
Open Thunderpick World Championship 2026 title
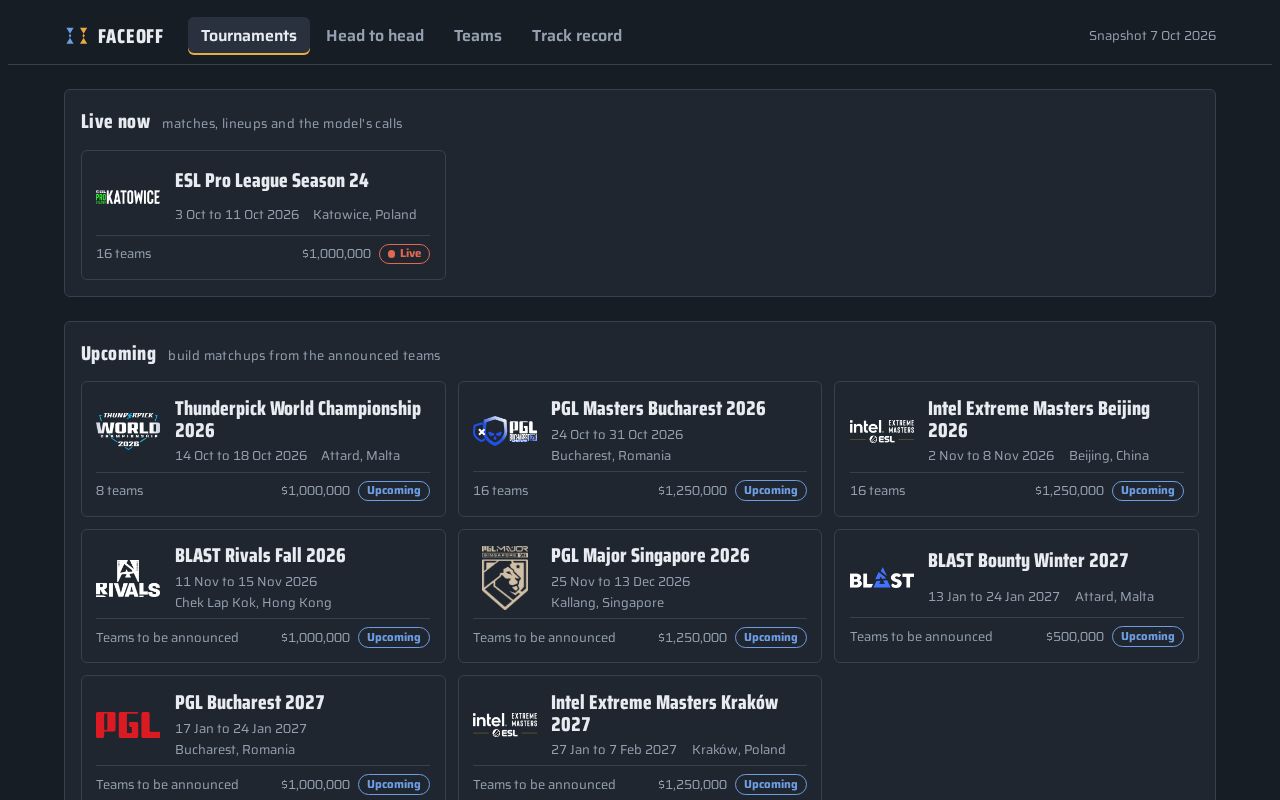298,419
